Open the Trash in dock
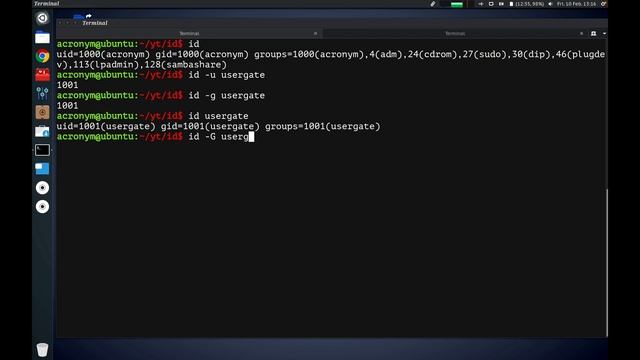The width and height of the screenshot is (640, 360). pos(42,349)
